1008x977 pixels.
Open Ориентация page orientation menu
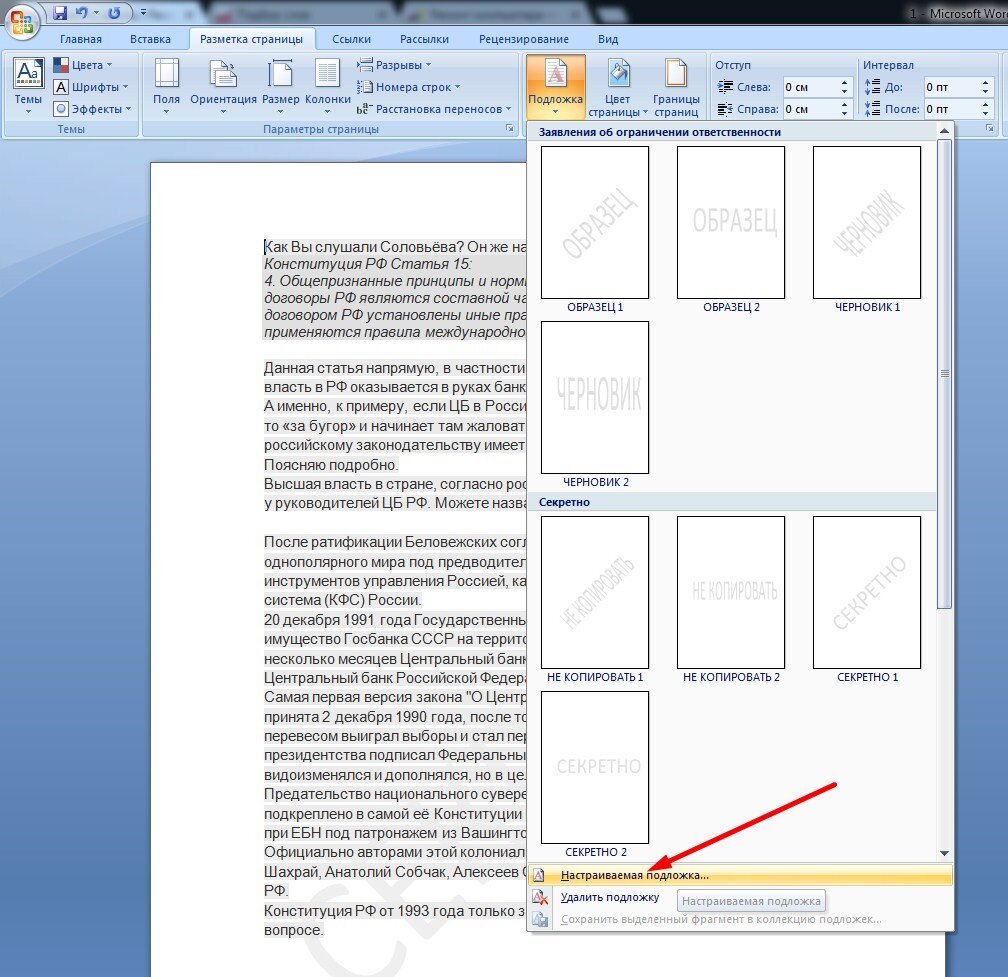[223, 87]
